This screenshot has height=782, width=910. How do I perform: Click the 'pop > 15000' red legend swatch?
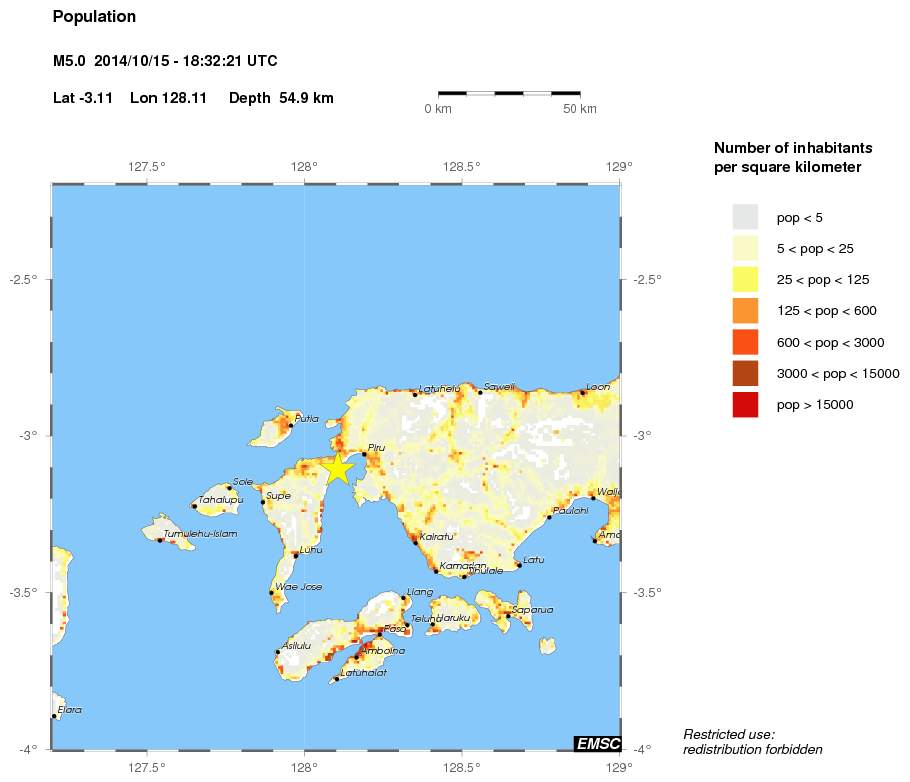coord(745,405)
